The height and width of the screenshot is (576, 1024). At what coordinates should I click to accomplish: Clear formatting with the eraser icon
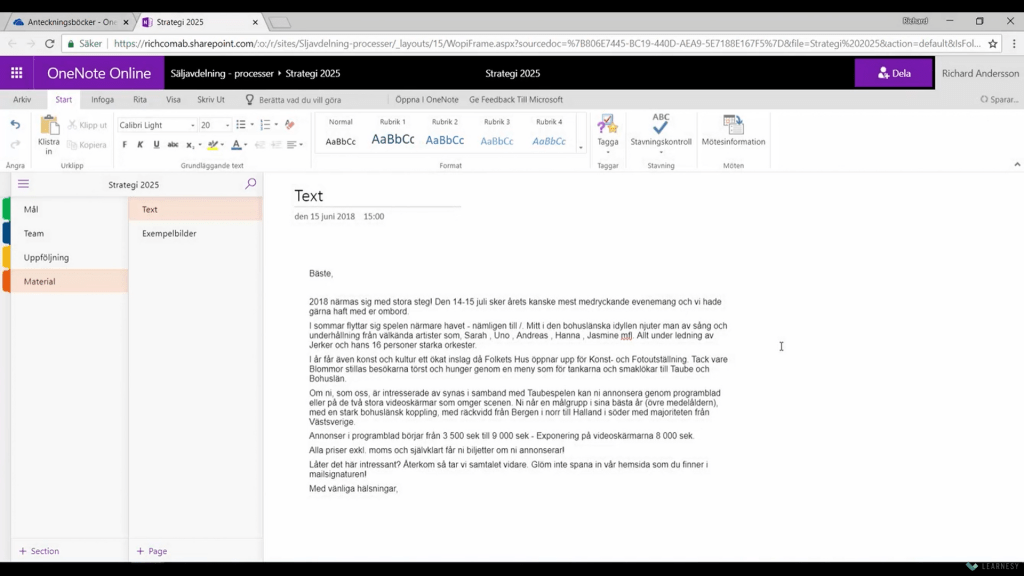pyautogui.click(x=289, y=125)
